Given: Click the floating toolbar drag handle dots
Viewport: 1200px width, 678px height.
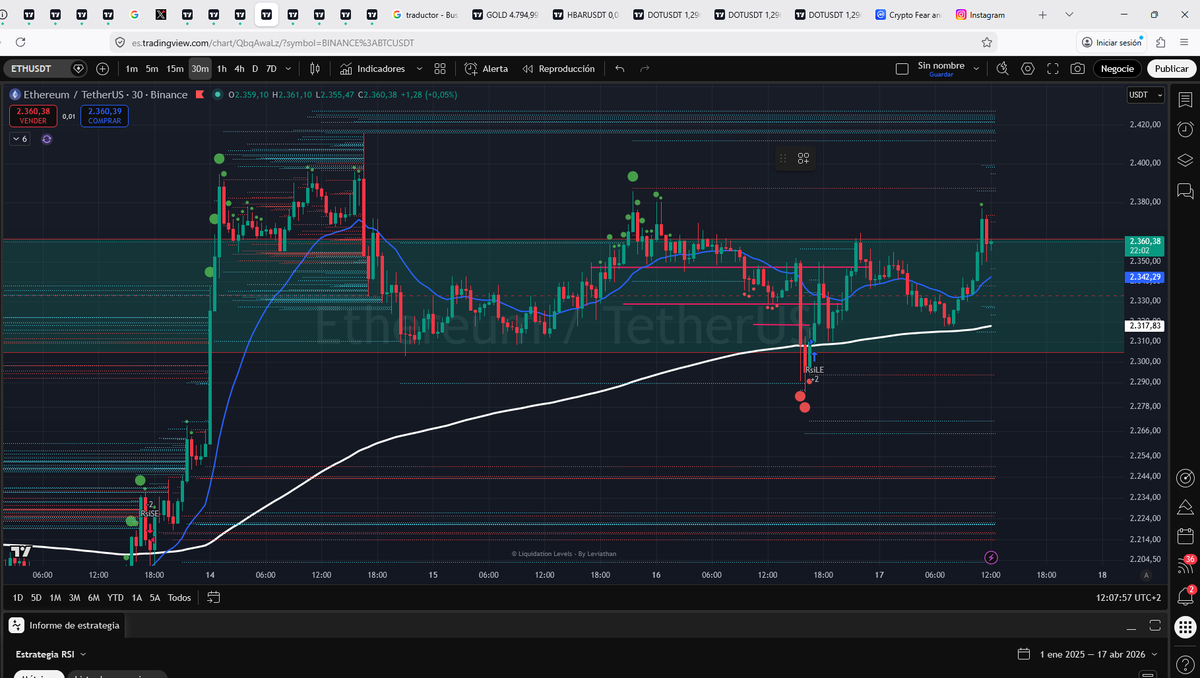Looking at the screenshot, I should (783, 158).
